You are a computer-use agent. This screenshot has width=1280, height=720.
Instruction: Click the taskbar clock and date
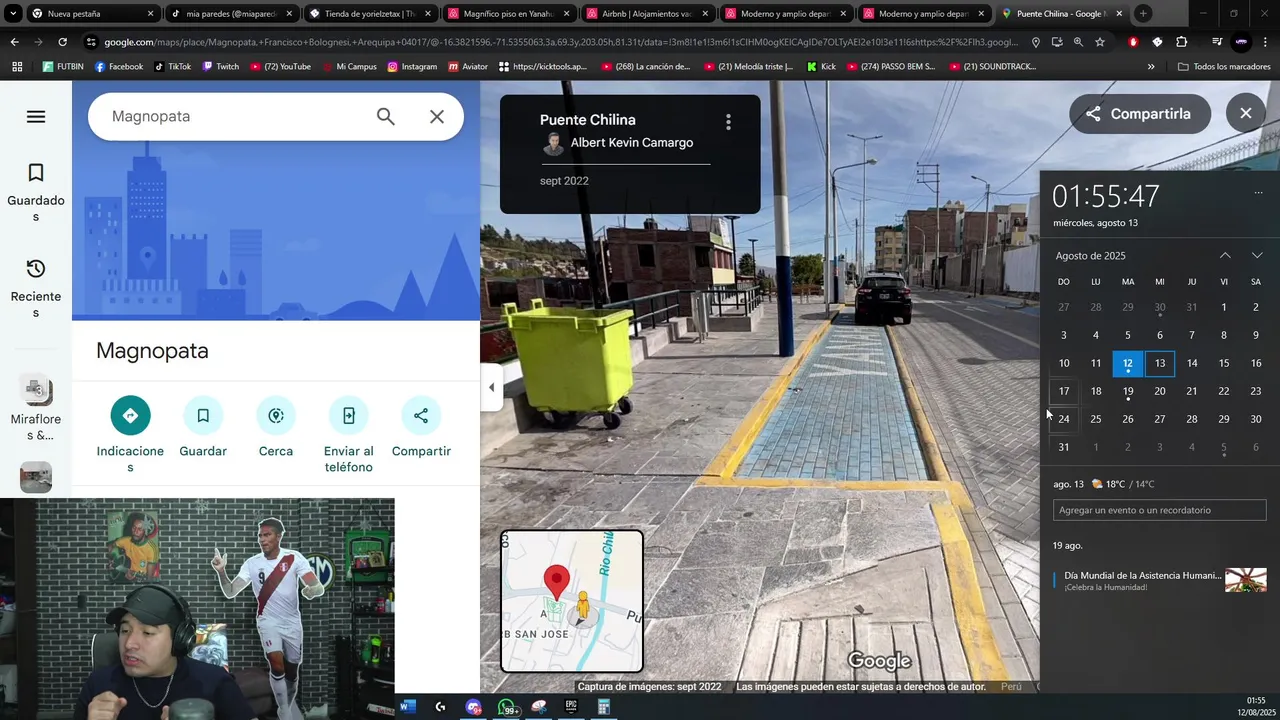pyautogui.click(x=1256, y=706)
